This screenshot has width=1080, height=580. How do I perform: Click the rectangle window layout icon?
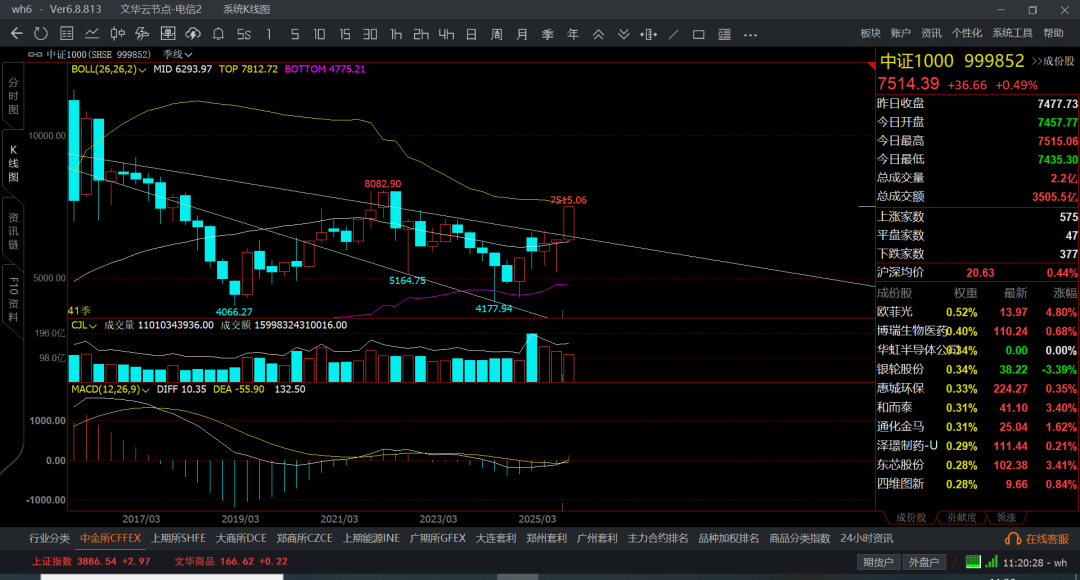698,34
